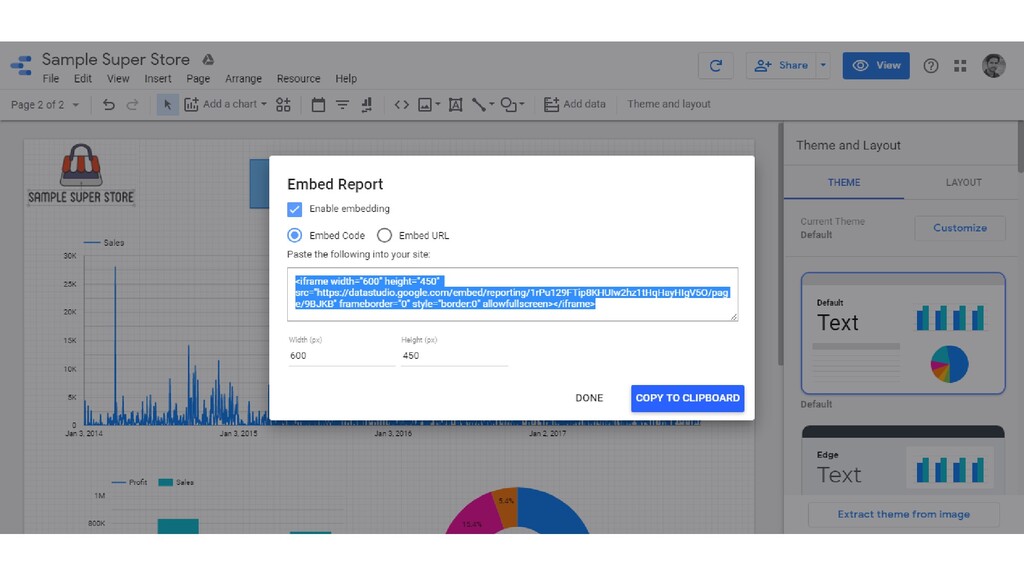Expand the line tool dropdown arrow

point(491,104)
